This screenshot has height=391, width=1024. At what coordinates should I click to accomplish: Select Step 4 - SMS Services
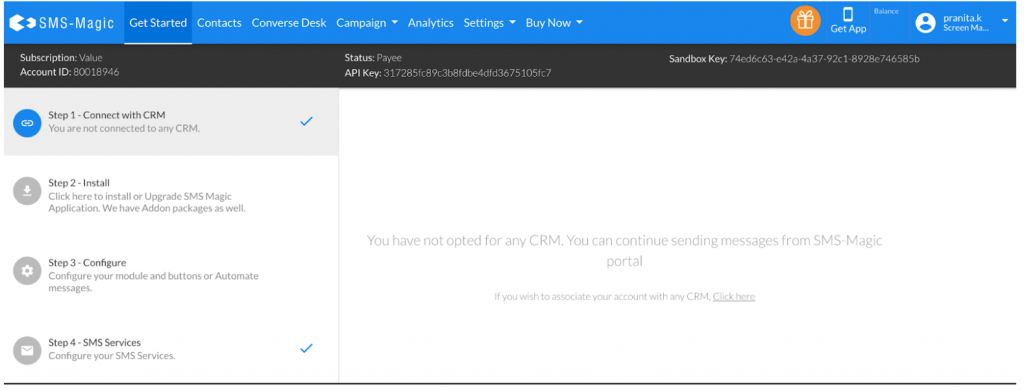(x=171, y=349)
